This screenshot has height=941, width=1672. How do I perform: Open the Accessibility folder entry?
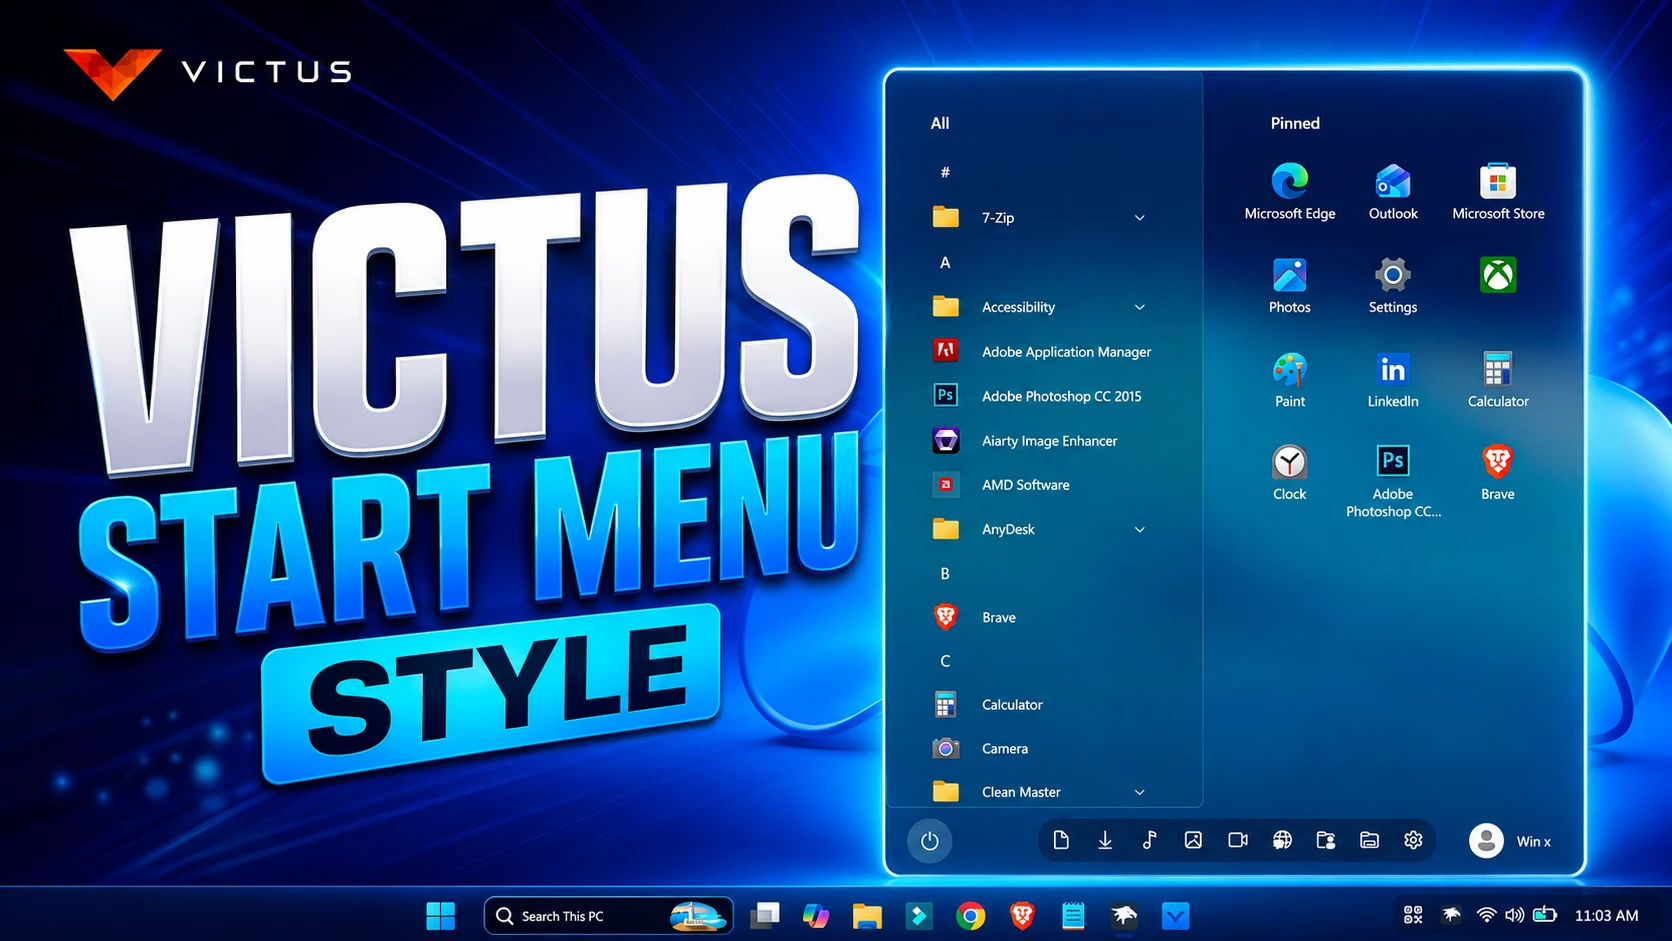click(x=1040, y=307)
